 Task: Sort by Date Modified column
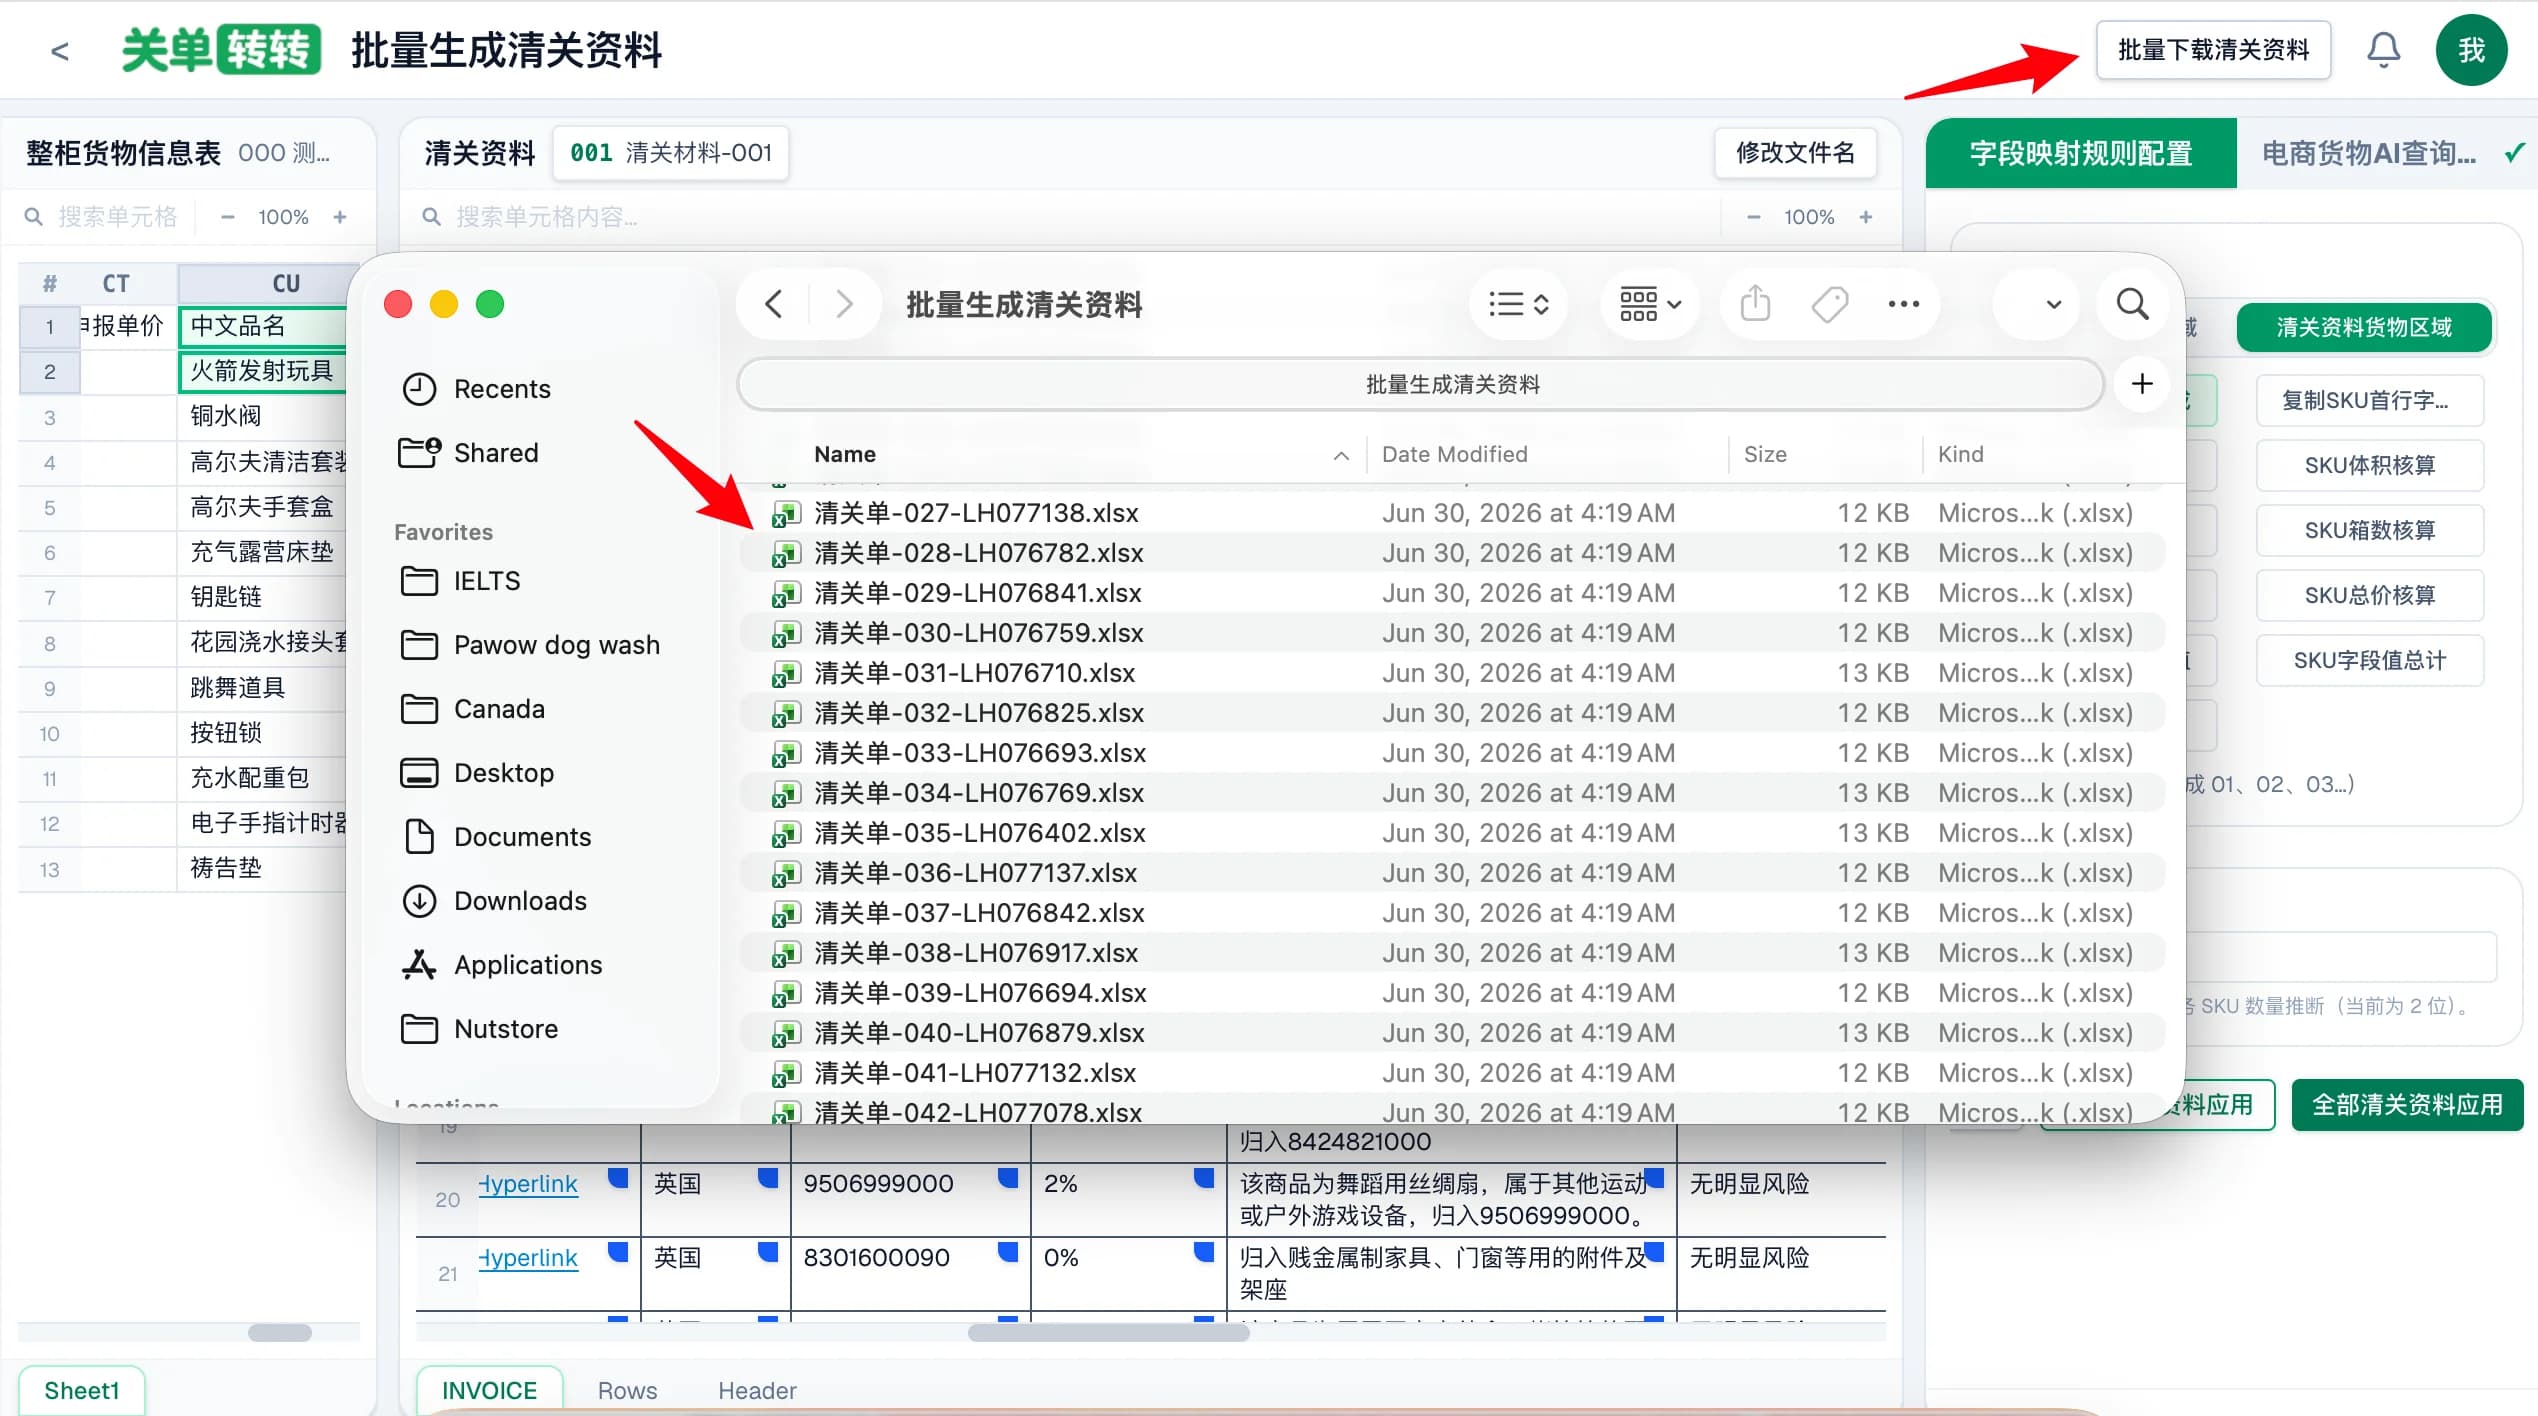click(x=1454, y=454)
